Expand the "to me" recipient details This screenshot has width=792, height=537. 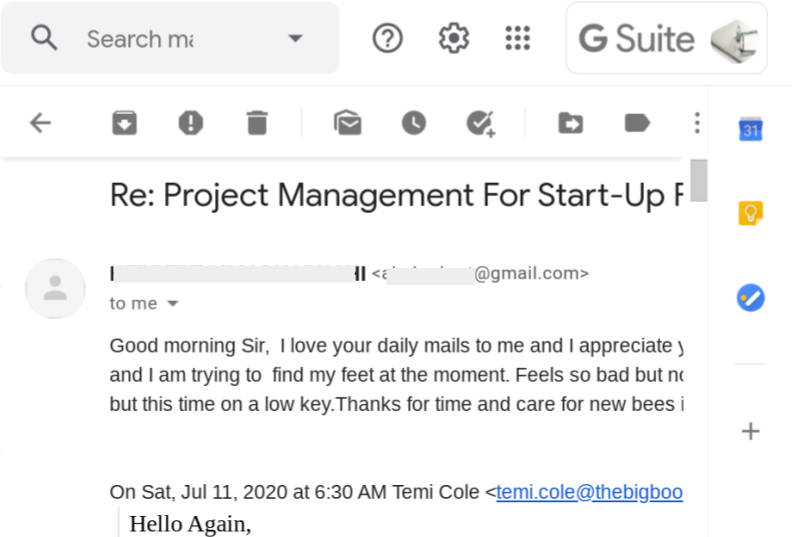(x=173, y=303)
